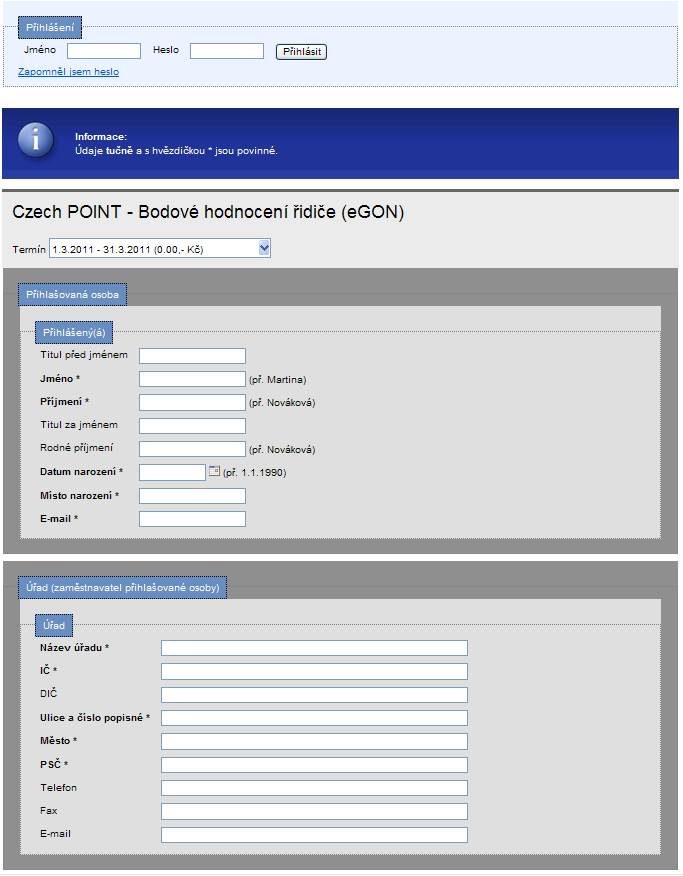Click the Fax input field
The width and height of the screenshot is (683, 876).
click(314, 811)
